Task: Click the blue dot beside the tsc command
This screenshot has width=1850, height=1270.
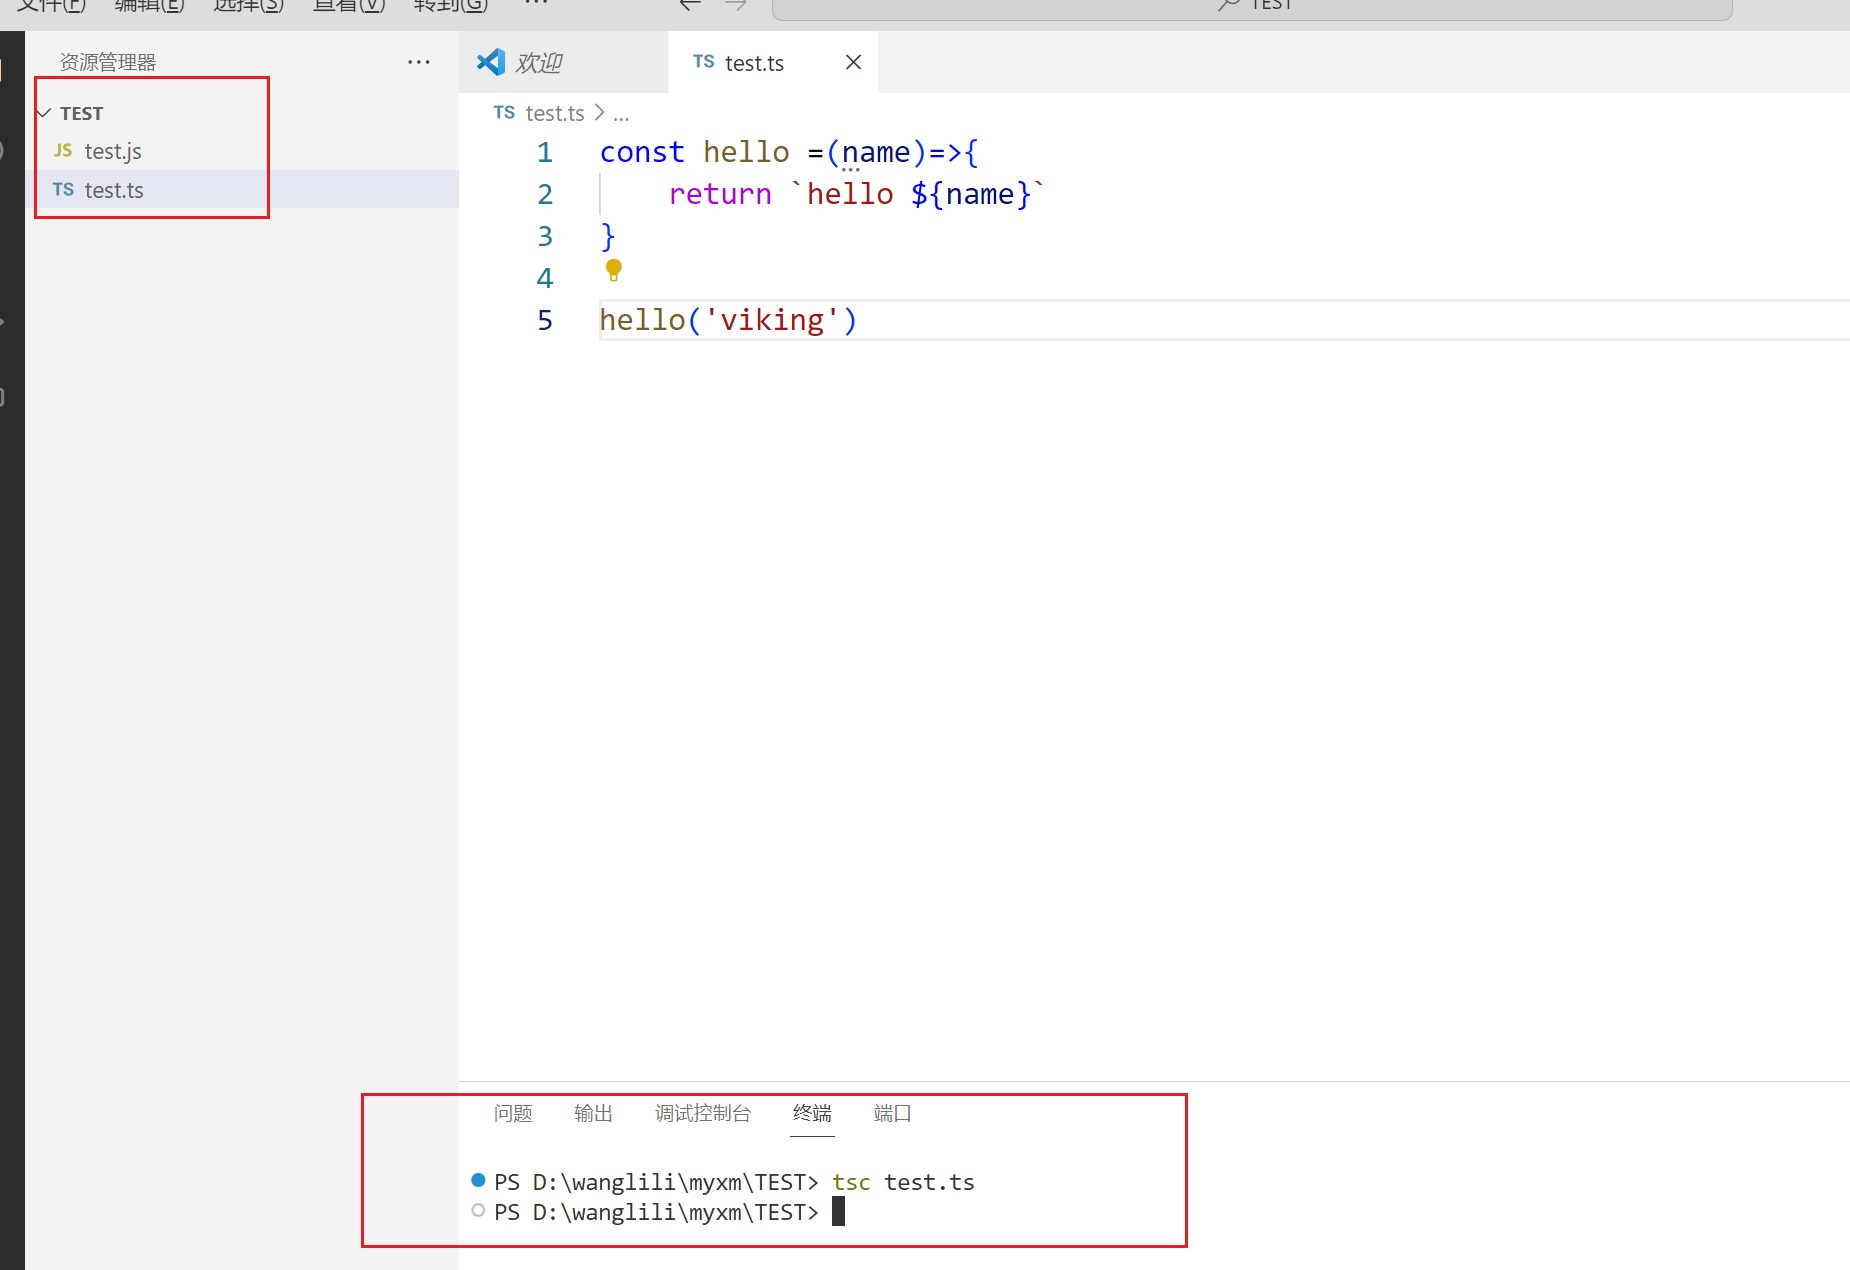Action: [478, 1181]
